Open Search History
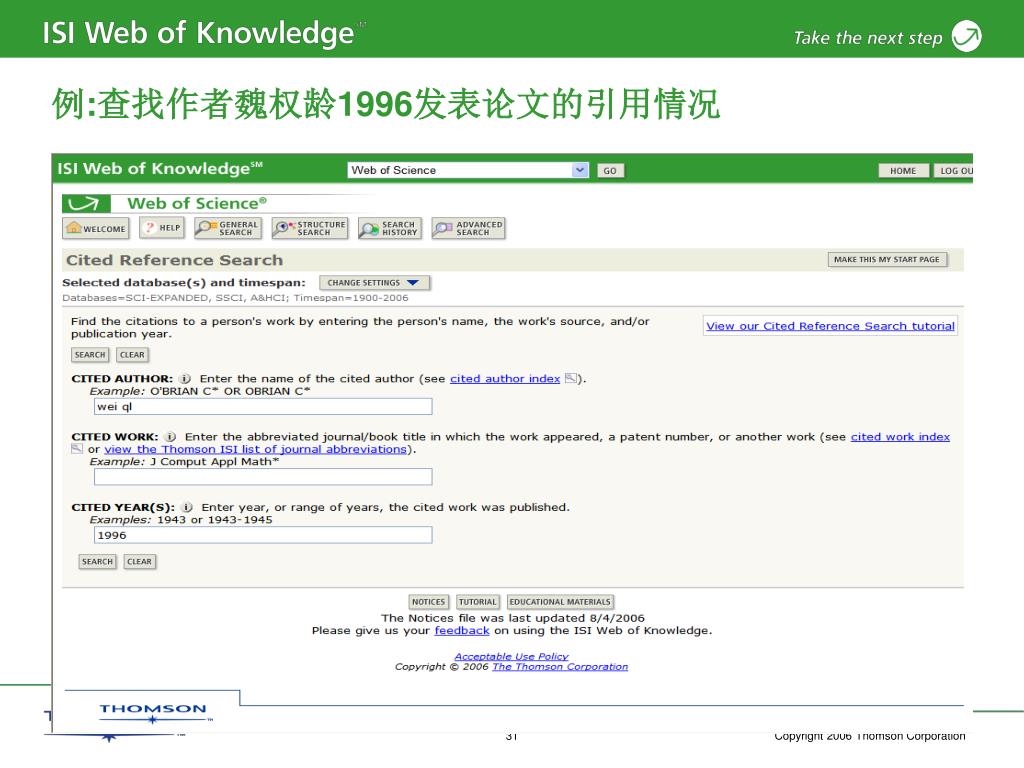This screenshot has width=1024, height=768. (x=390, y=228)
